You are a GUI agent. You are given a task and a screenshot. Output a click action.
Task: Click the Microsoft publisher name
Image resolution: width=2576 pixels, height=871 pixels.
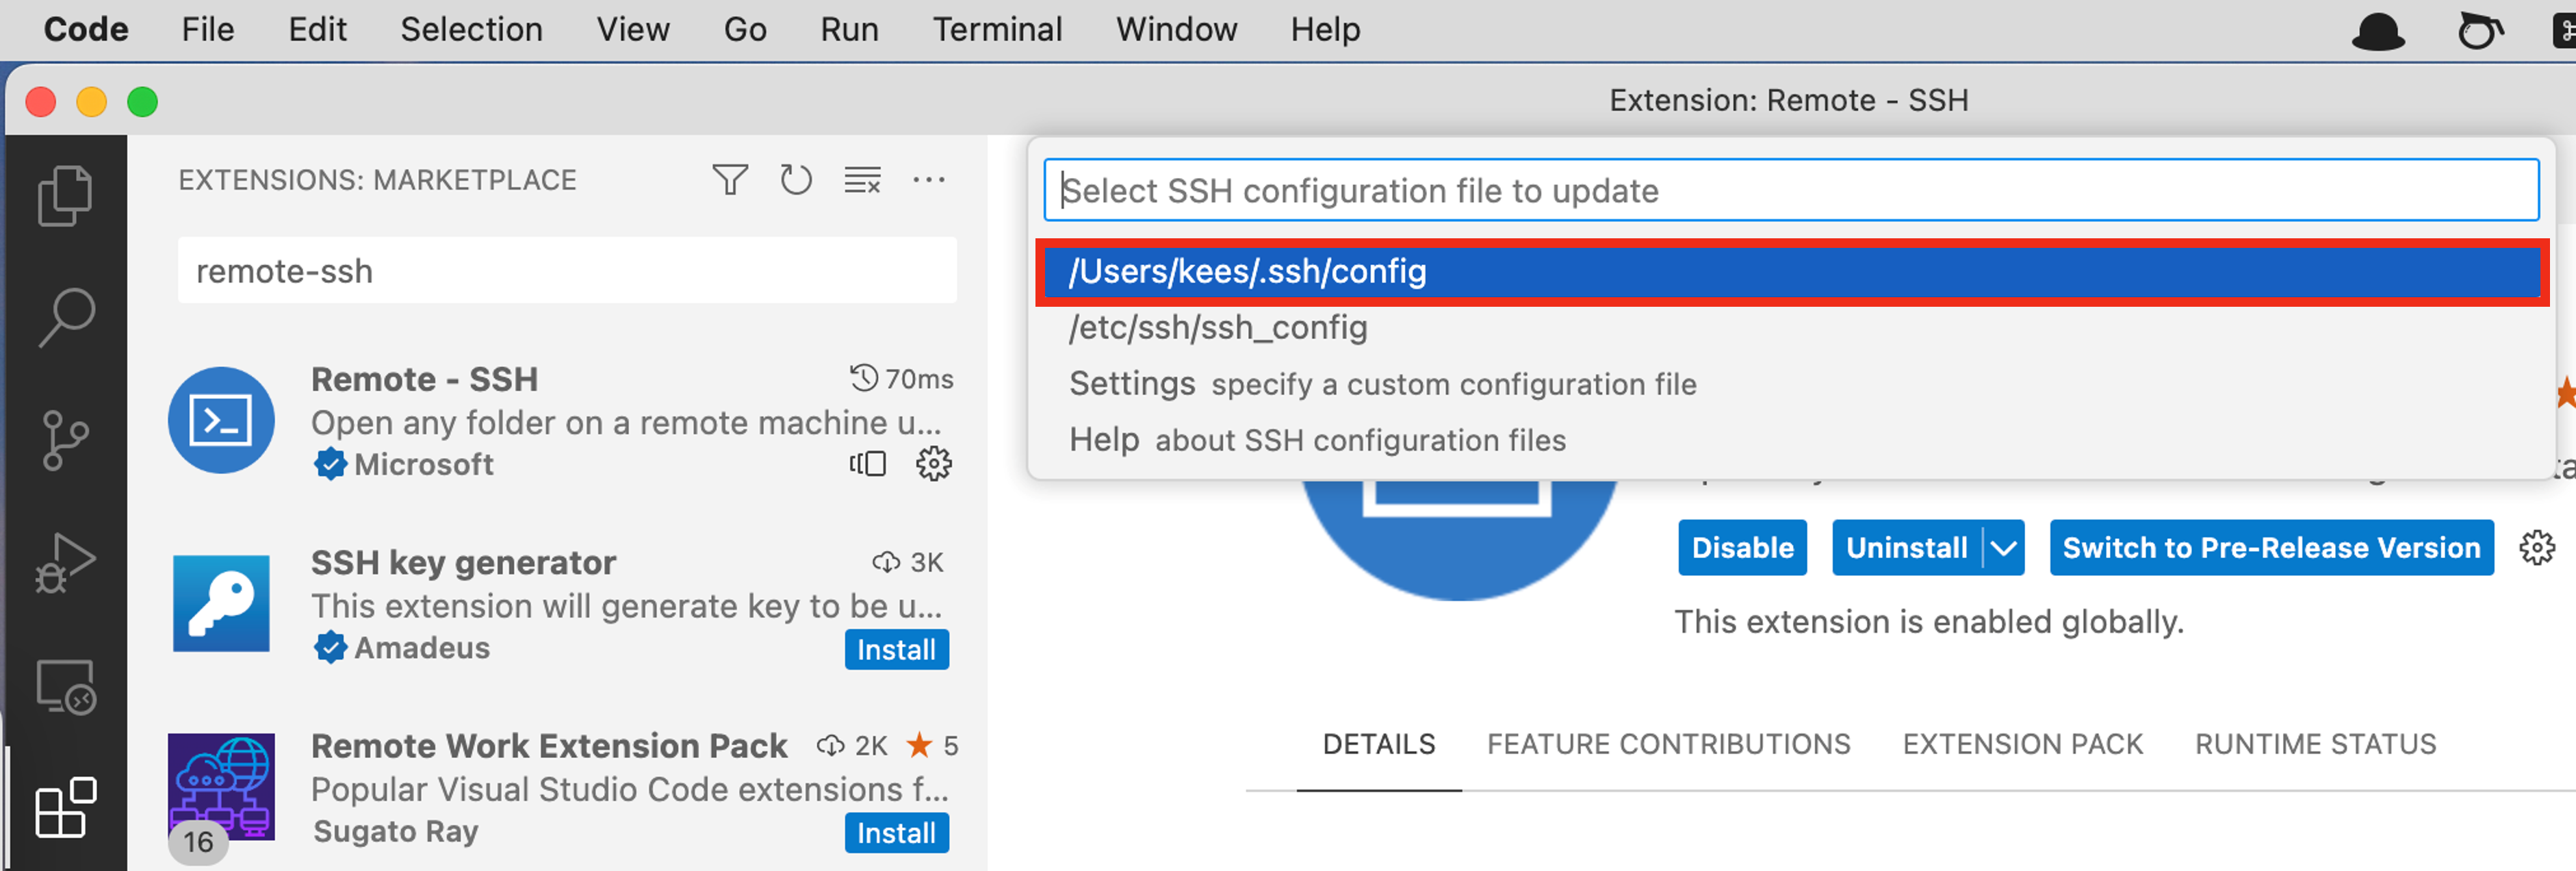point(424,465)
